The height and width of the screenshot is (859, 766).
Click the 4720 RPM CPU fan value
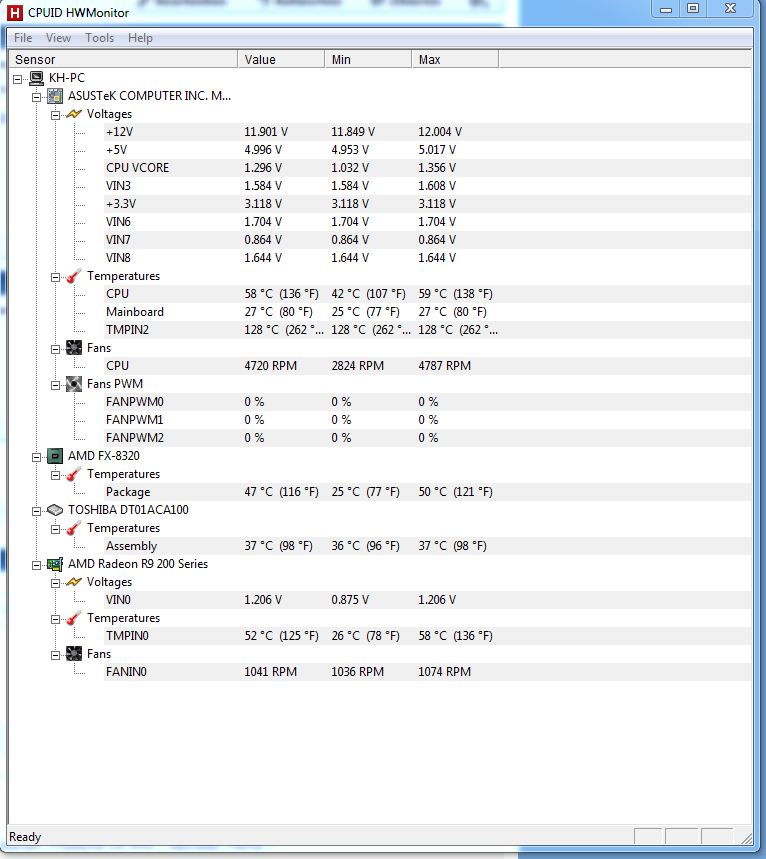(271, 366)
